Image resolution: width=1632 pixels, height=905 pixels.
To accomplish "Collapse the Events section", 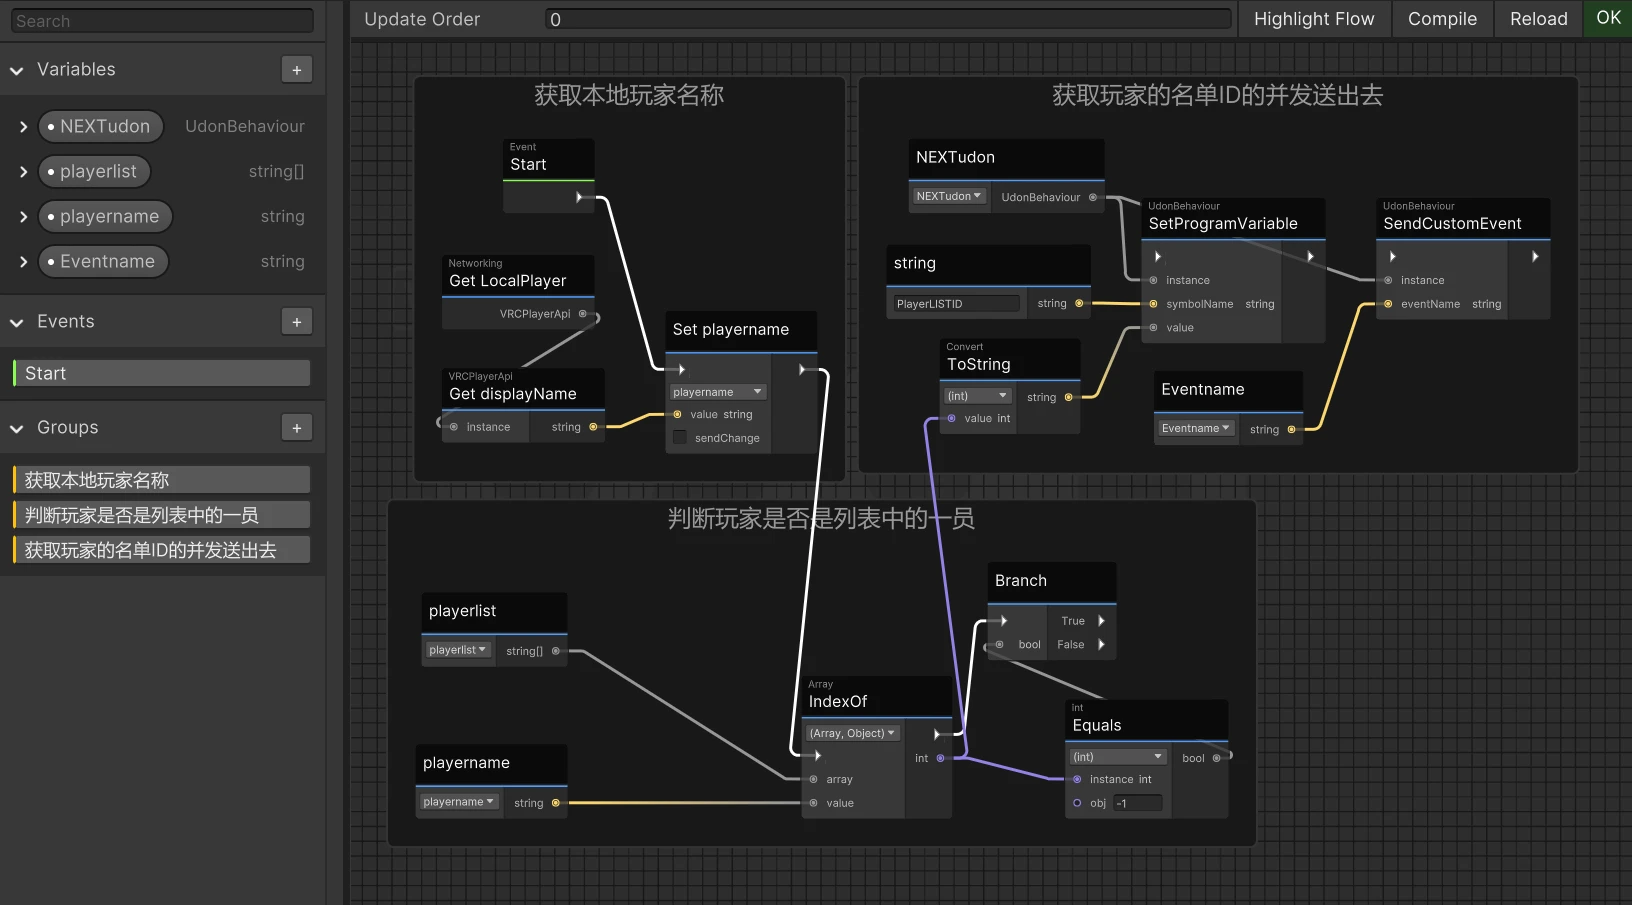I will pyautogui.click(x=17, y=323).
